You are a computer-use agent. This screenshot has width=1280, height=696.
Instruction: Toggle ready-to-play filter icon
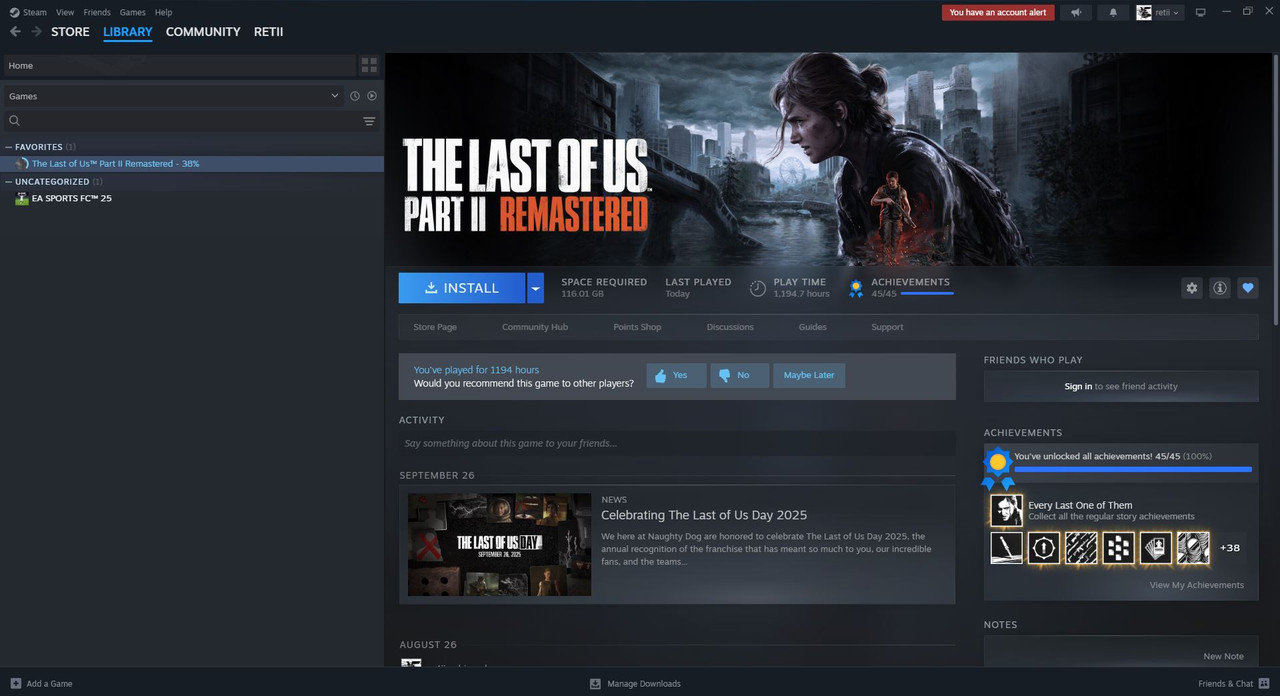[x=372, y=96]
